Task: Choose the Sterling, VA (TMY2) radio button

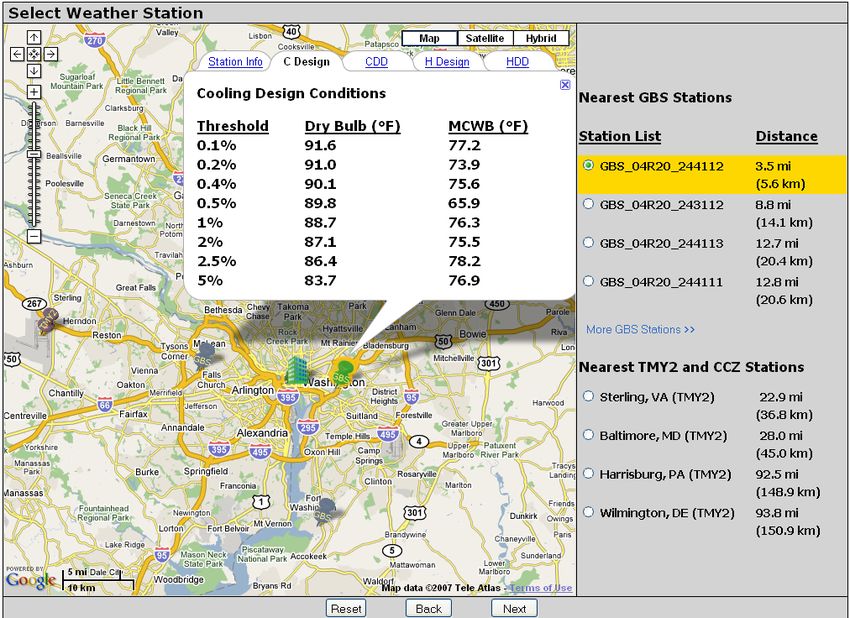Action: coord(588,396)
